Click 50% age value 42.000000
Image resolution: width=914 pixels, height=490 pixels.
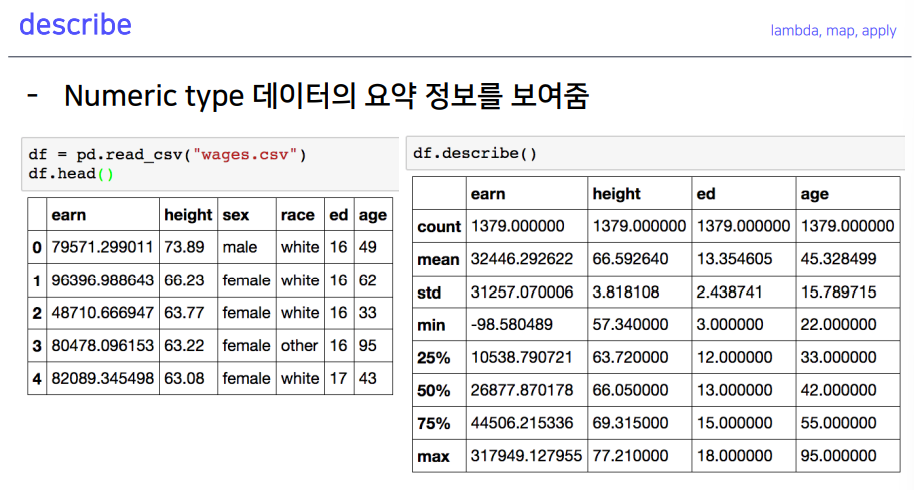[838, 390]
